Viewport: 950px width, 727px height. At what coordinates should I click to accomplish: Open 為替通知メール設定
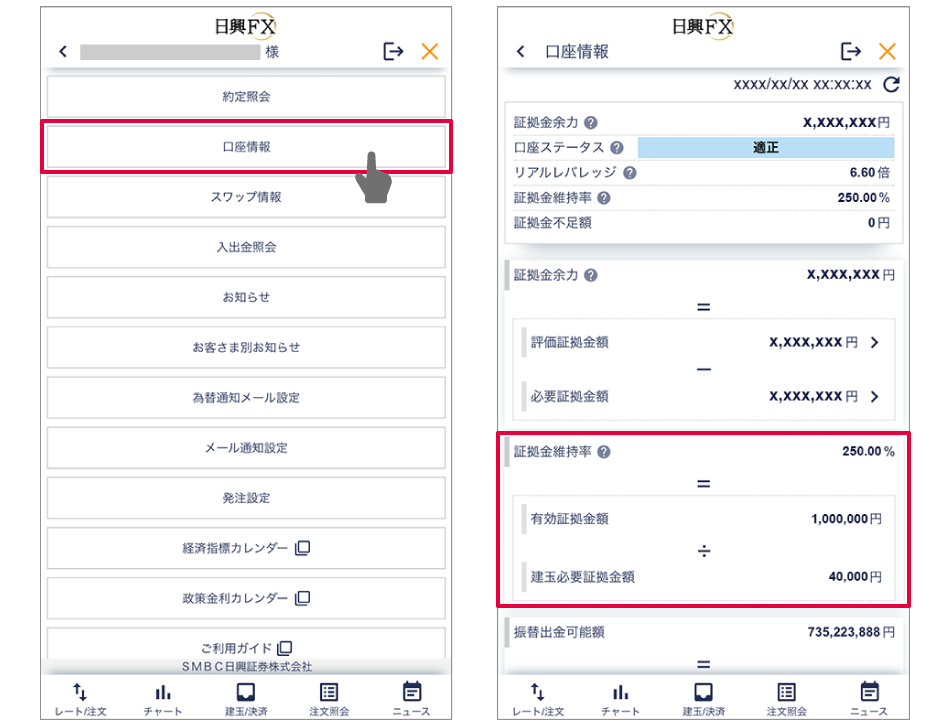click(x=246, y=397)
